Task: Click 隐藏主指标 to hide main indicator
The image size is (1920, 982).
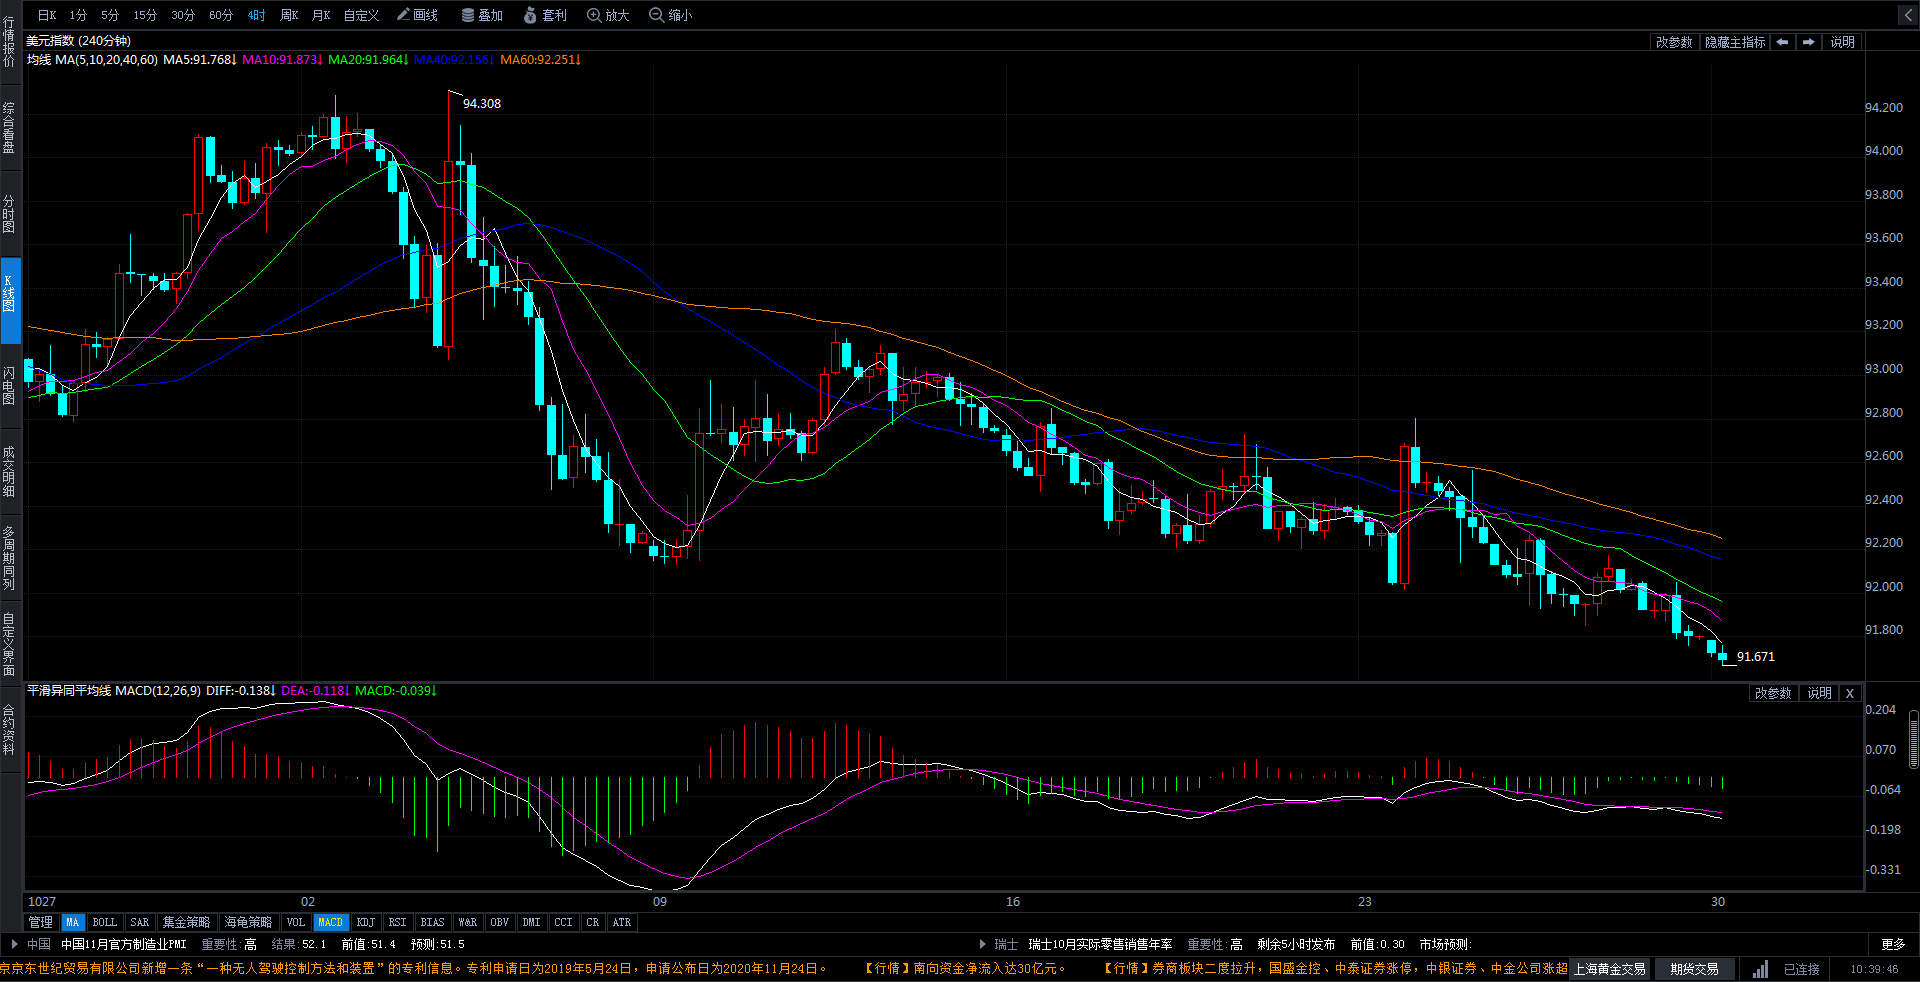Action: [x=1735, y=42]
